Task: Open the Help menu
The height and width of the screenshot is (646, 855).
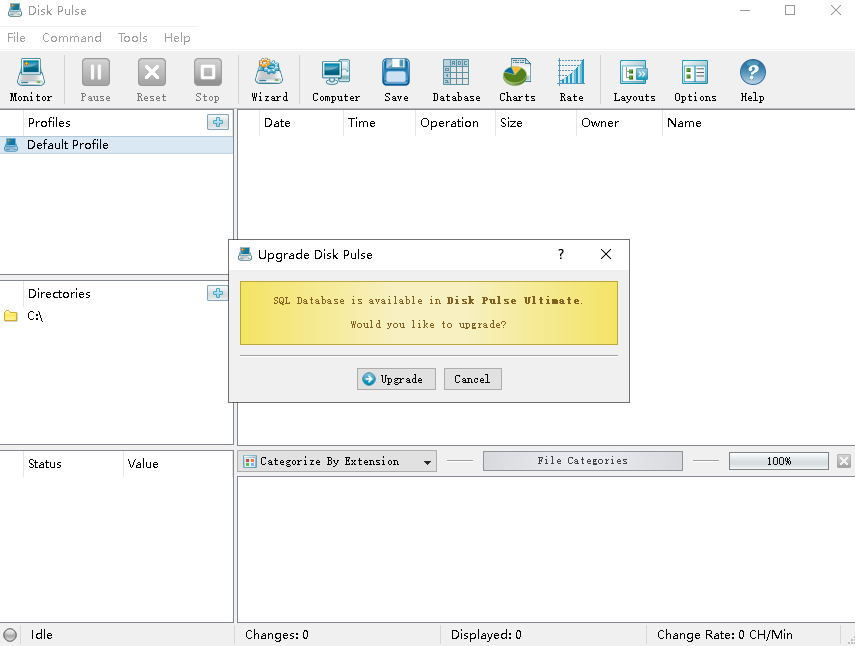Action: tap(177, 38)
